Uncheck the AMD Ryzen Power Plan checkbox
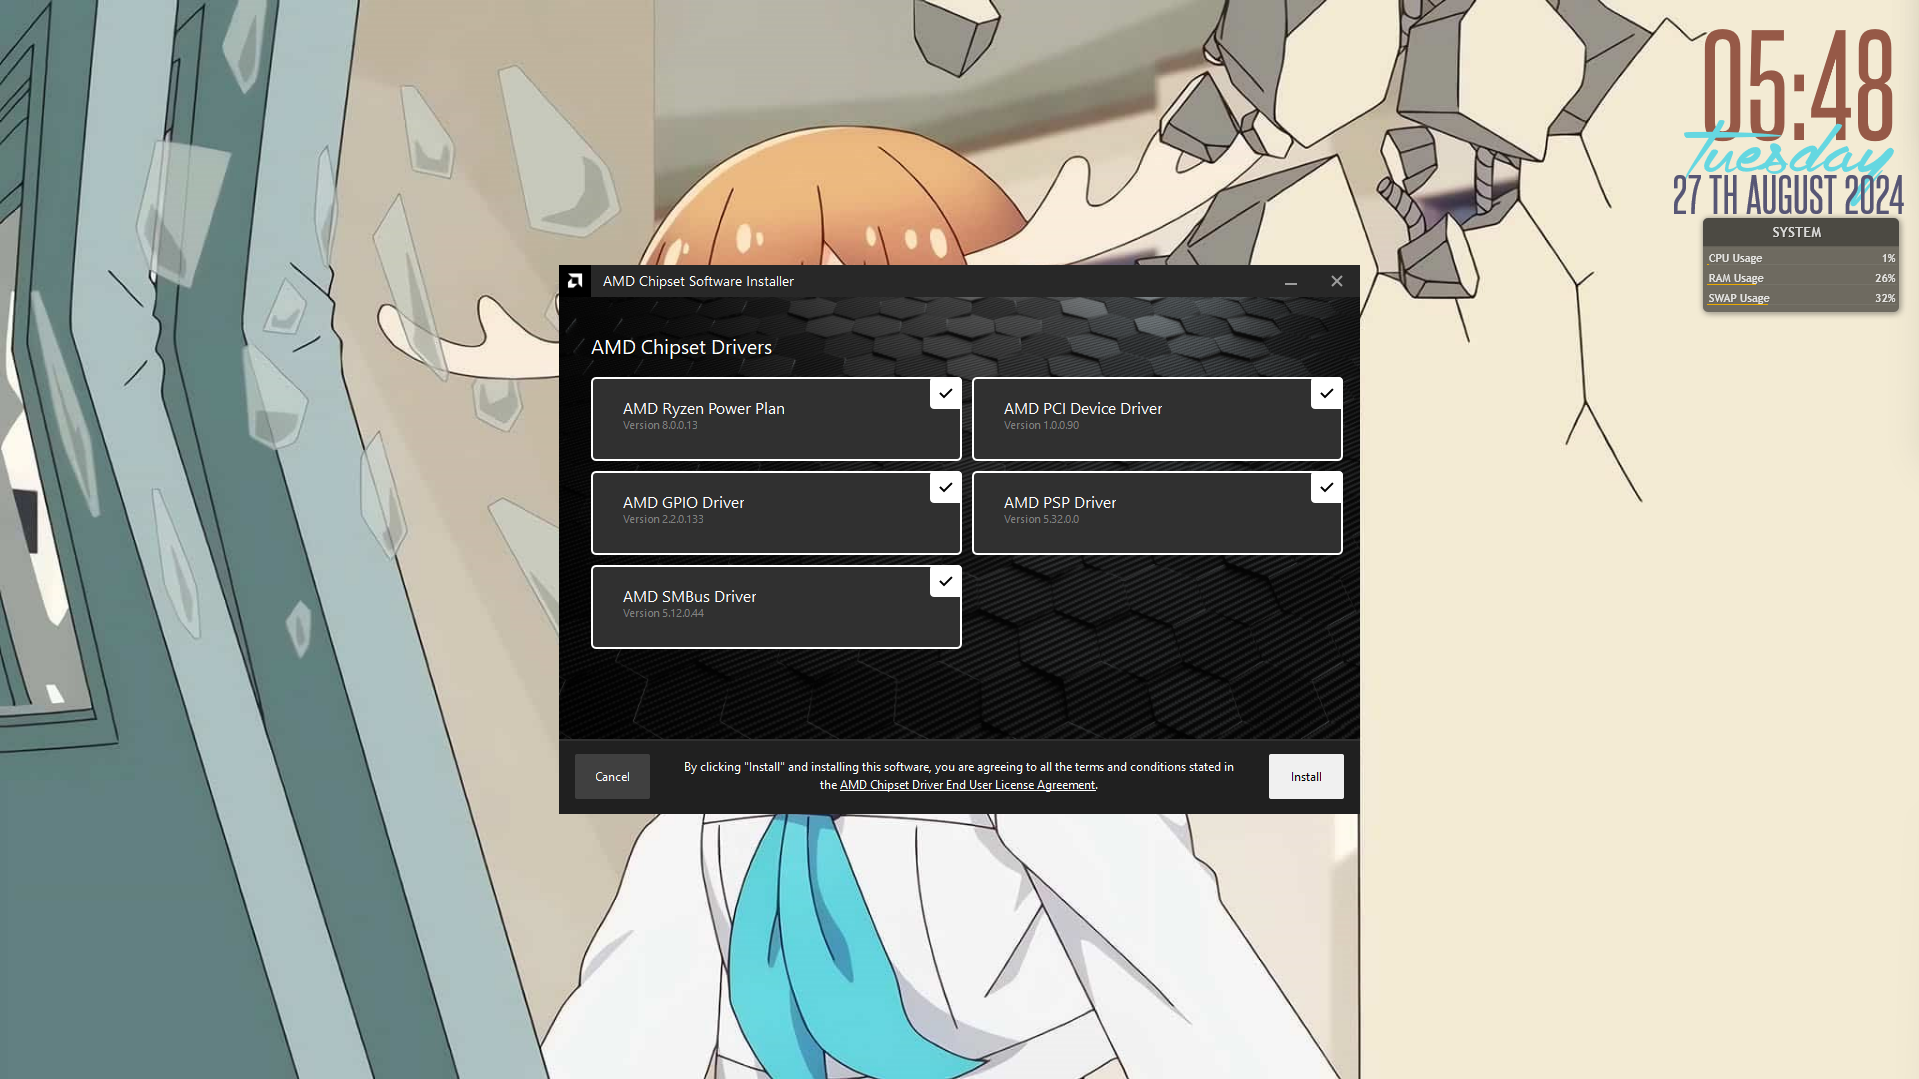The image size is (1919, 1079). 945,393
